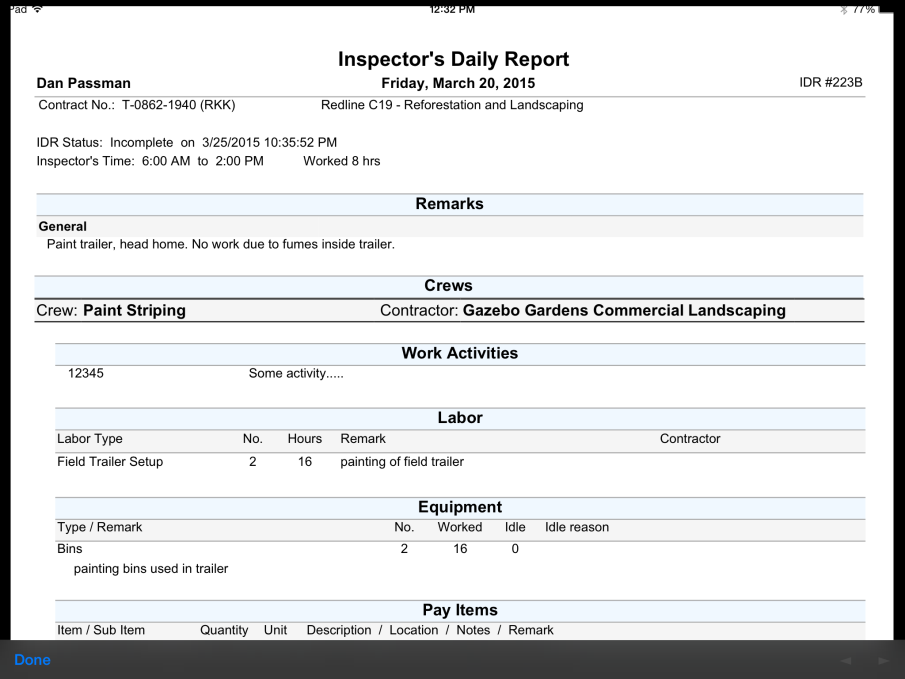
Task: Click the Remarks section header
Action: click(449, 204)
